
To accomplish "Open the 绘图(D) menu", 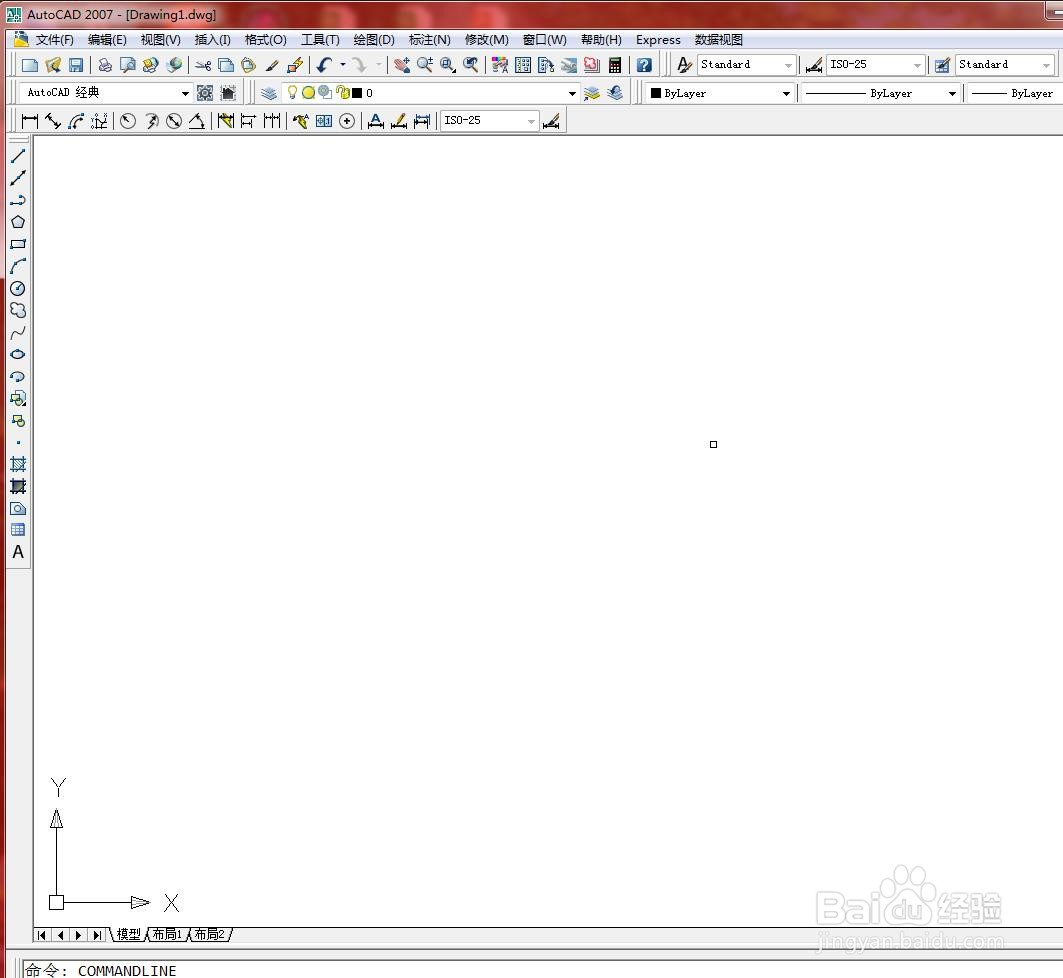I will click(x=374, y=40).
